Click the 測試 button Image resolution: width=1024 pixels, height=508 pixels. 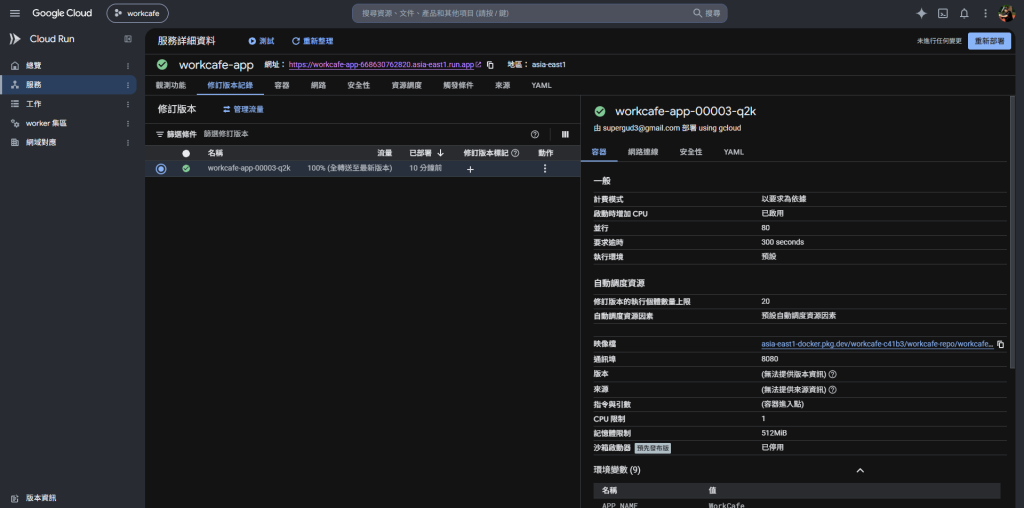coord(261,41)
